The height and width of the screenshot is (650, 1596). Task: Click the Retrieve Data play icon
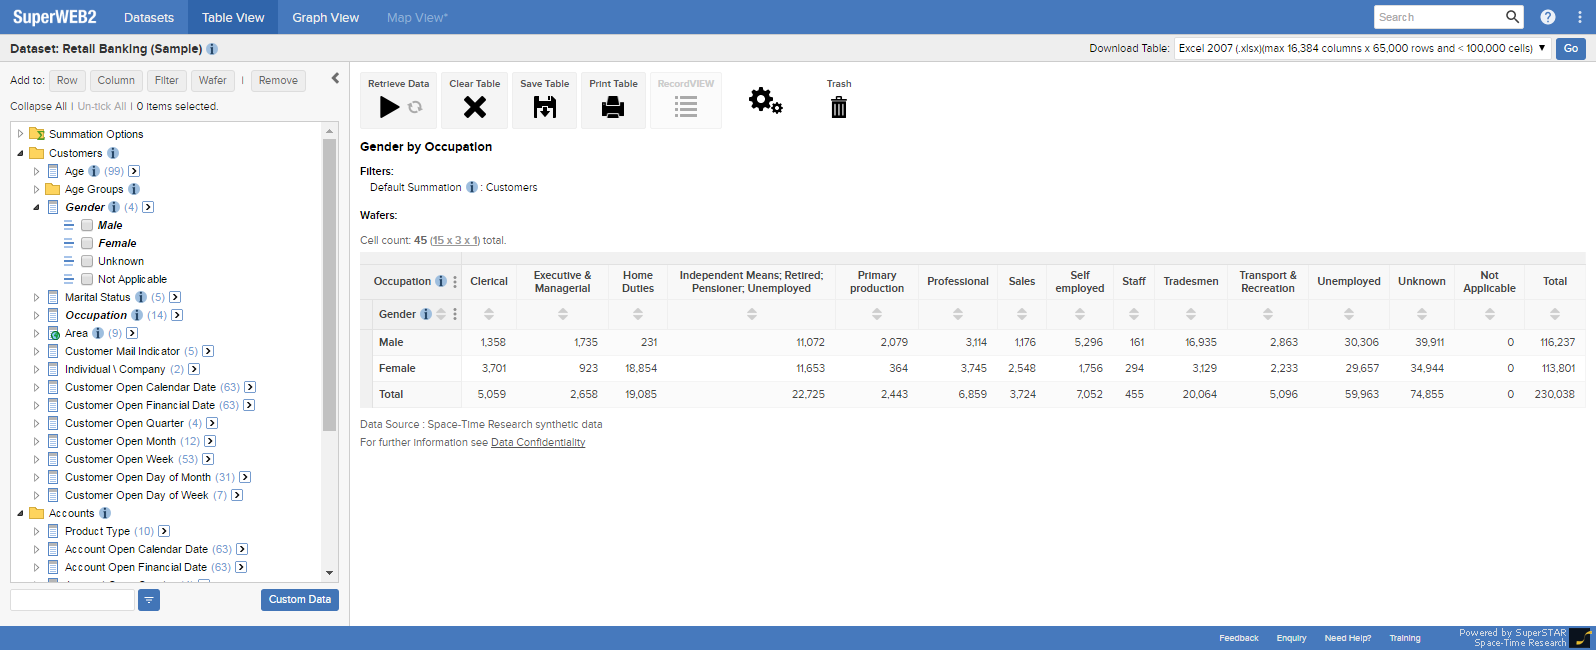[389, 107]
